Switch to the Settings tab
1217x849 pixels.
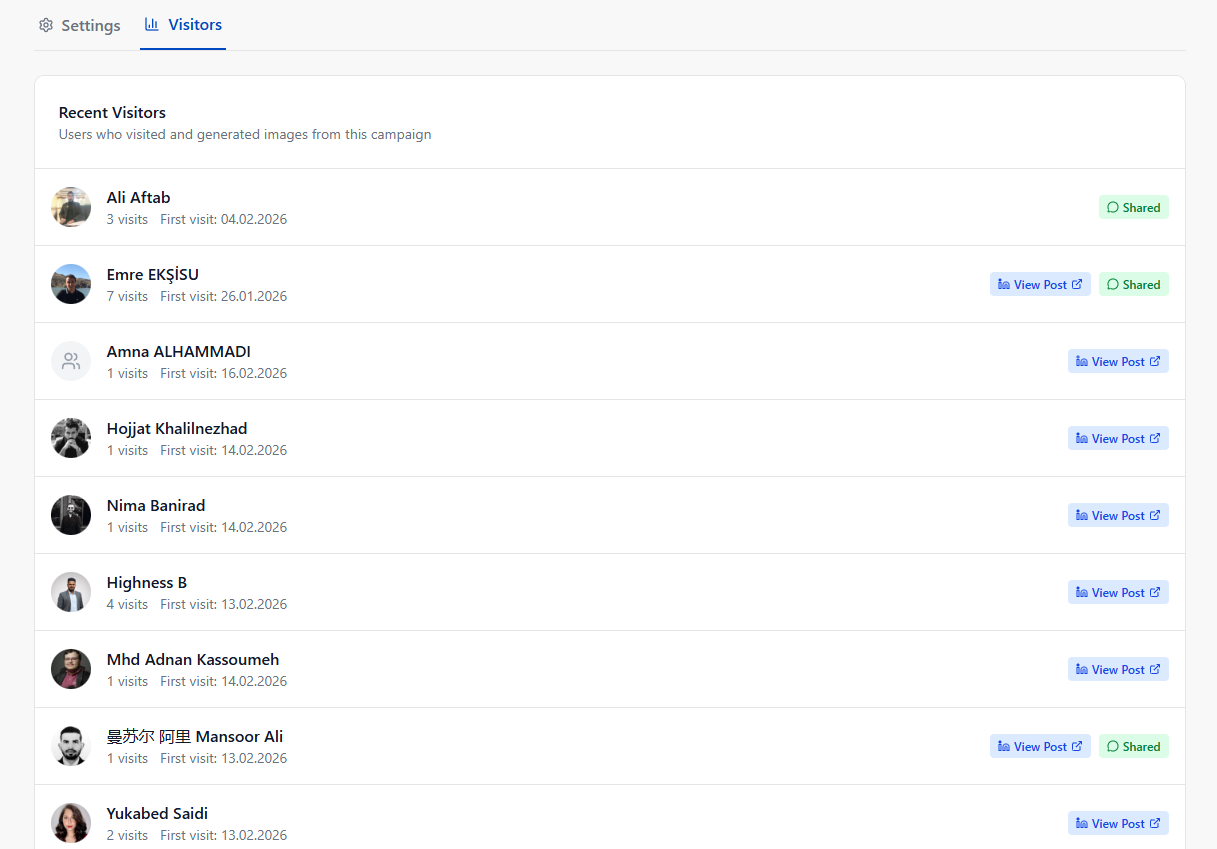79,24
